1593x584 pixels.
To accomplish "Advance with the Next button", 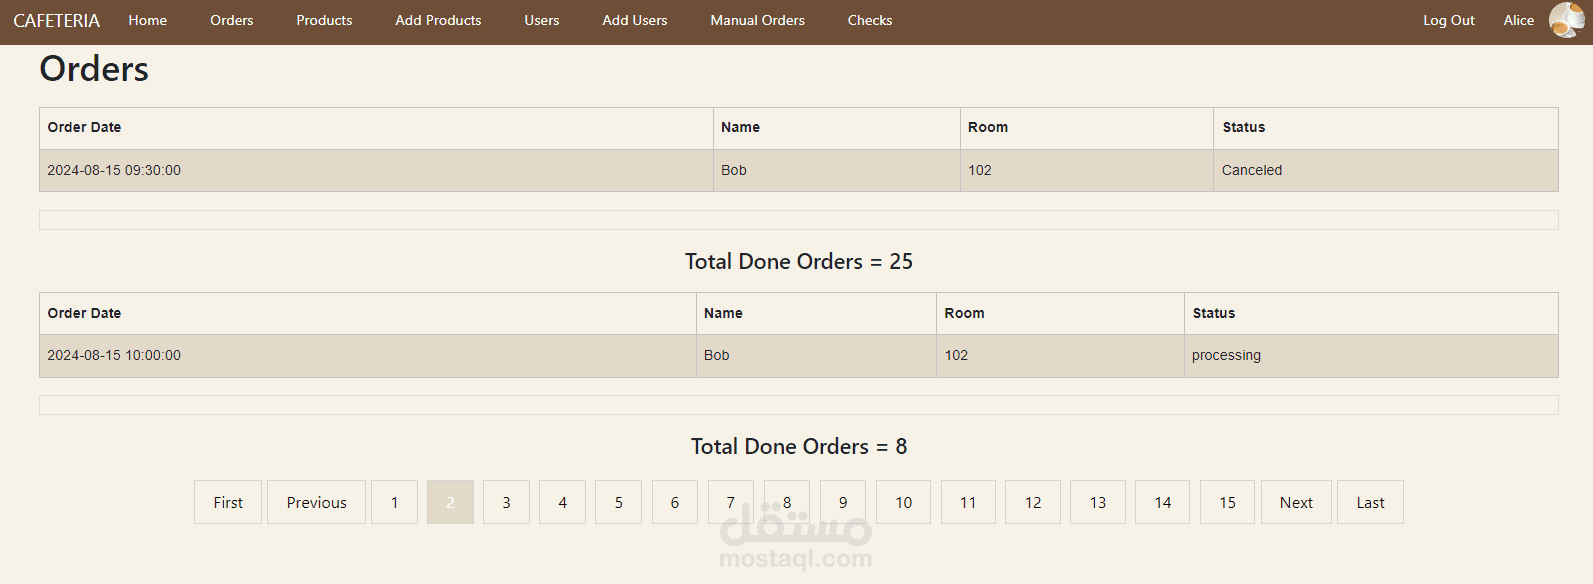I will pyautogui.click(x=1296, y=502).
